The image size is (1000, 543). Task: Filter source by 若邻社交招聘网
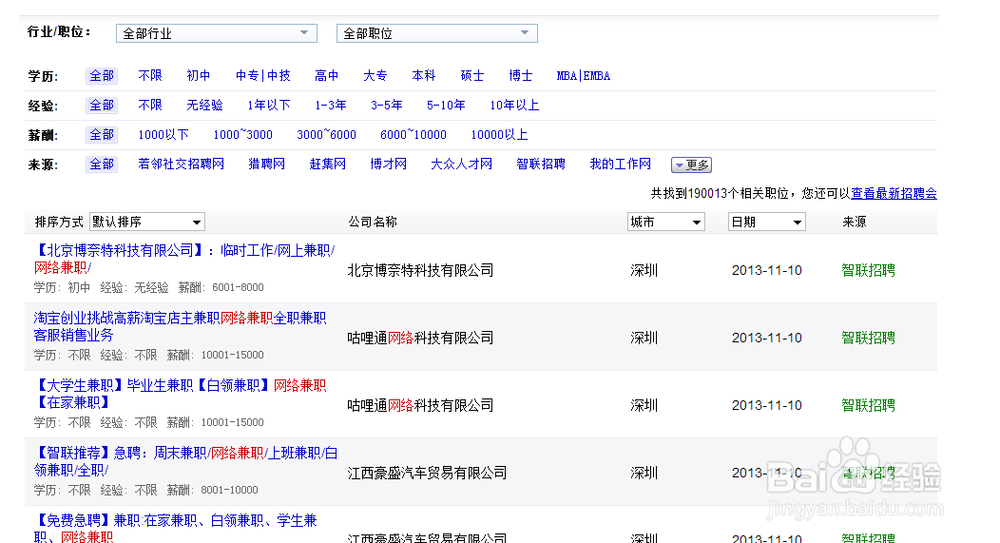tap(181, 164)
